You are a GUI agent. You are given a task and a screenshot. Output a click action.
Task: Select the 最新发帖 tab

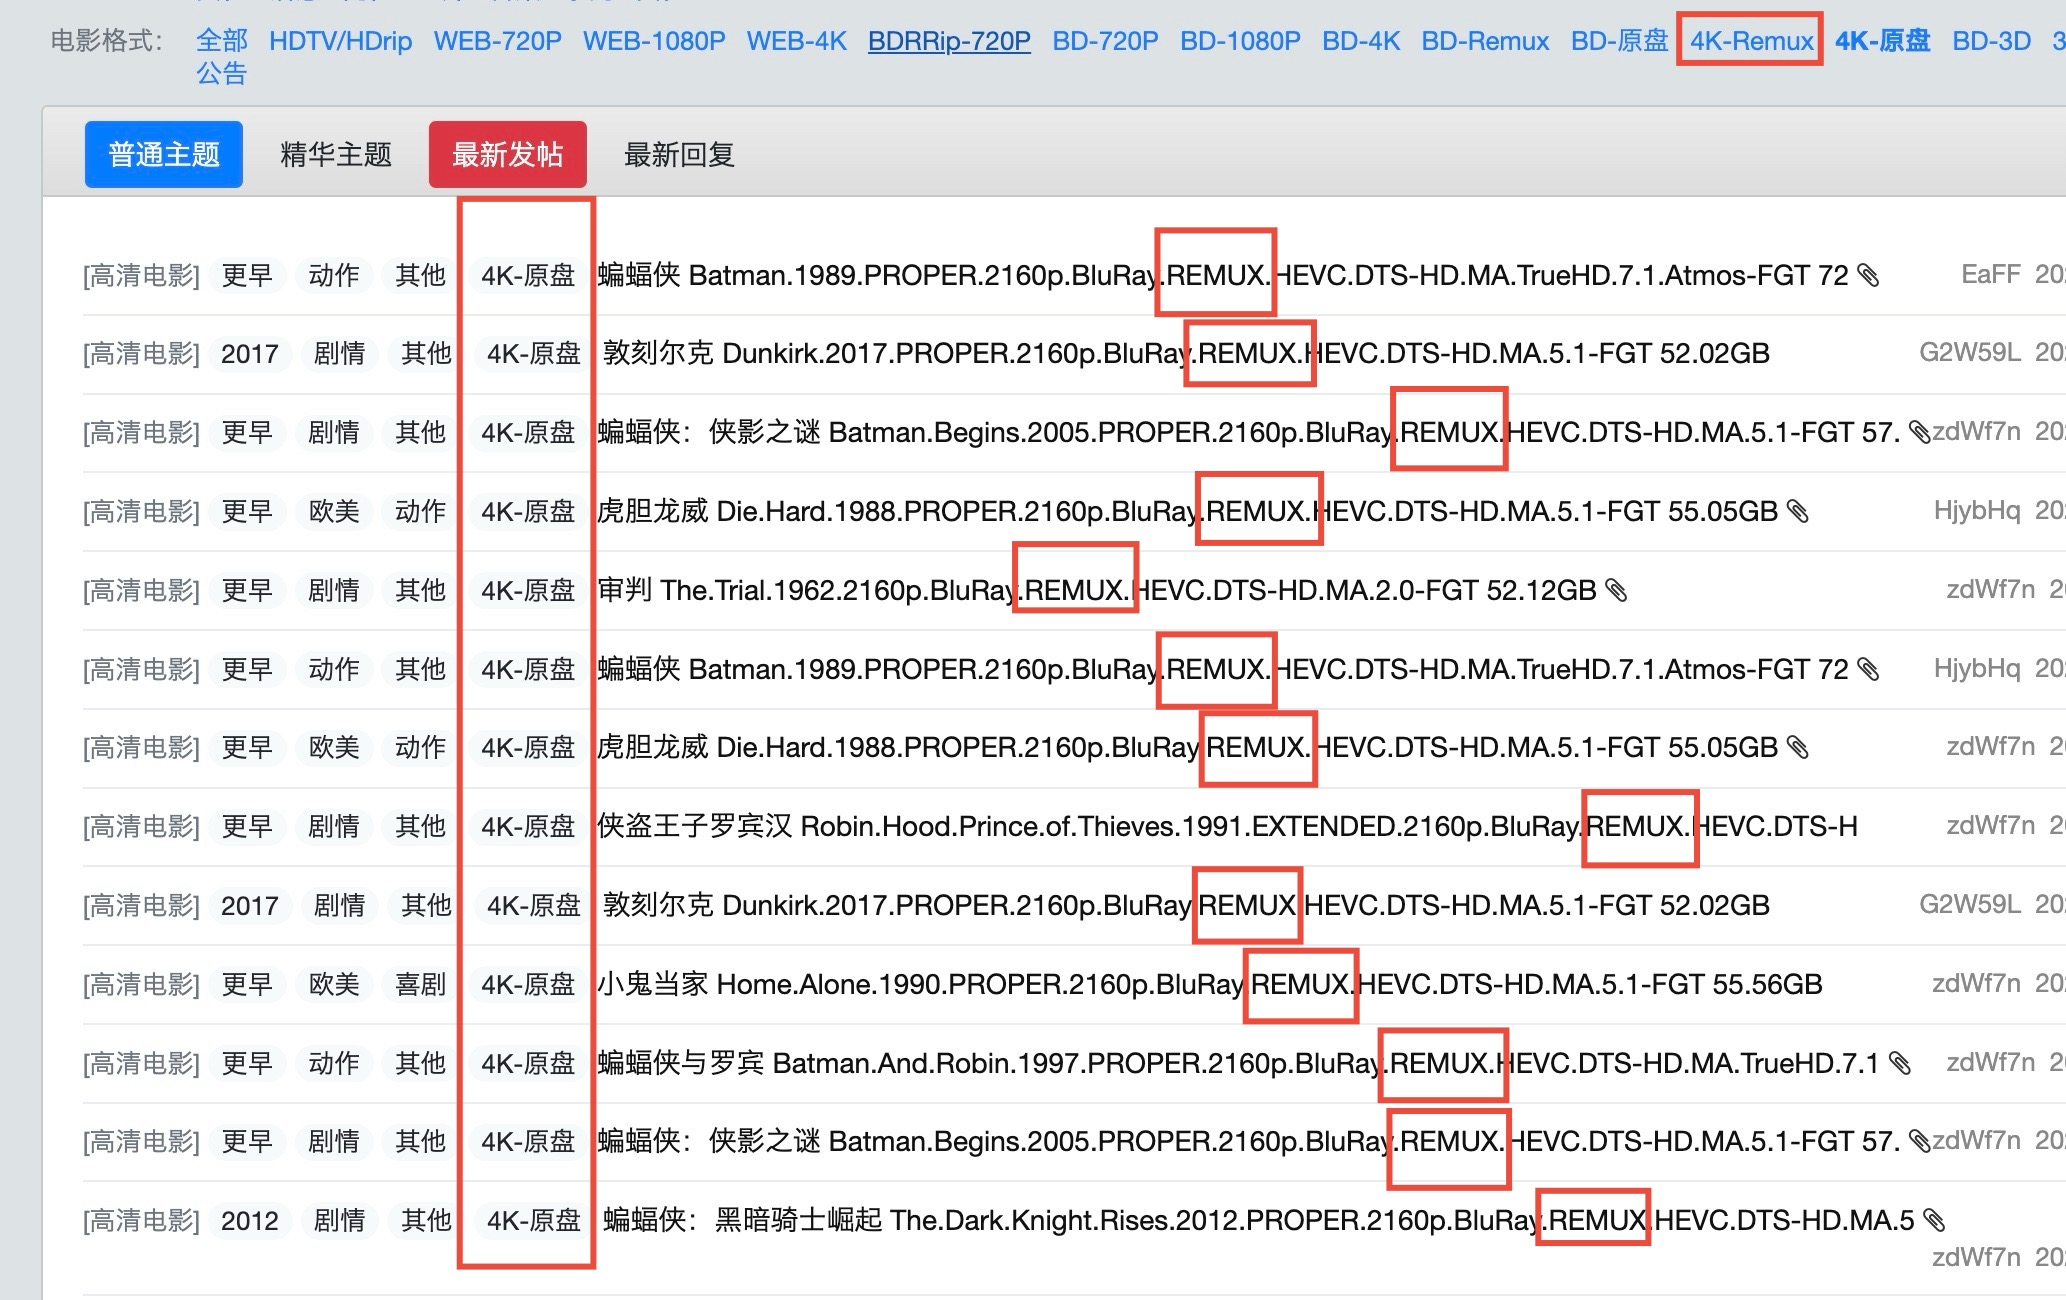tap(508, 154)
